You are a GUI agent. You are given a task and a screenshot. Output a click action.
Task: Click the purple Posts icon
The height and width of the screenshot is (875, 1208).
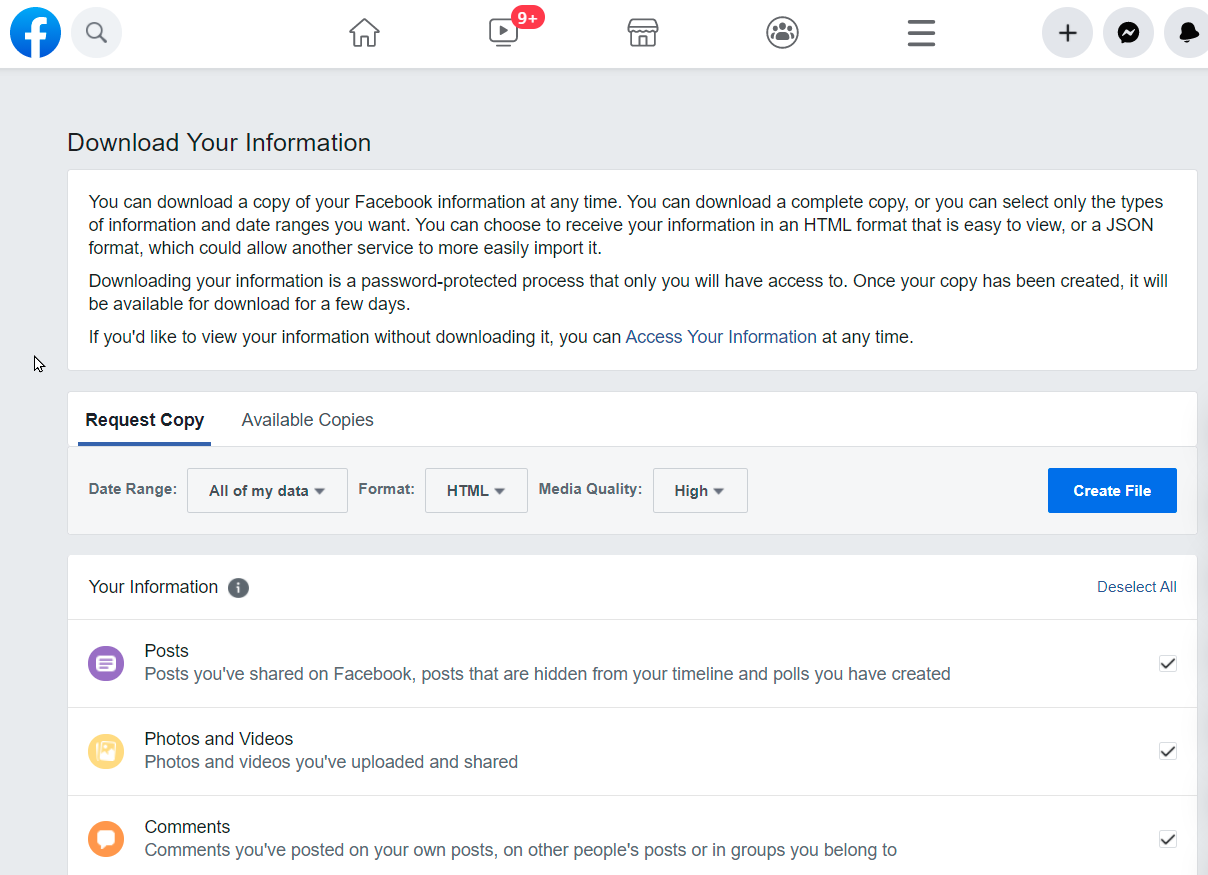click(x=106, y=663)
